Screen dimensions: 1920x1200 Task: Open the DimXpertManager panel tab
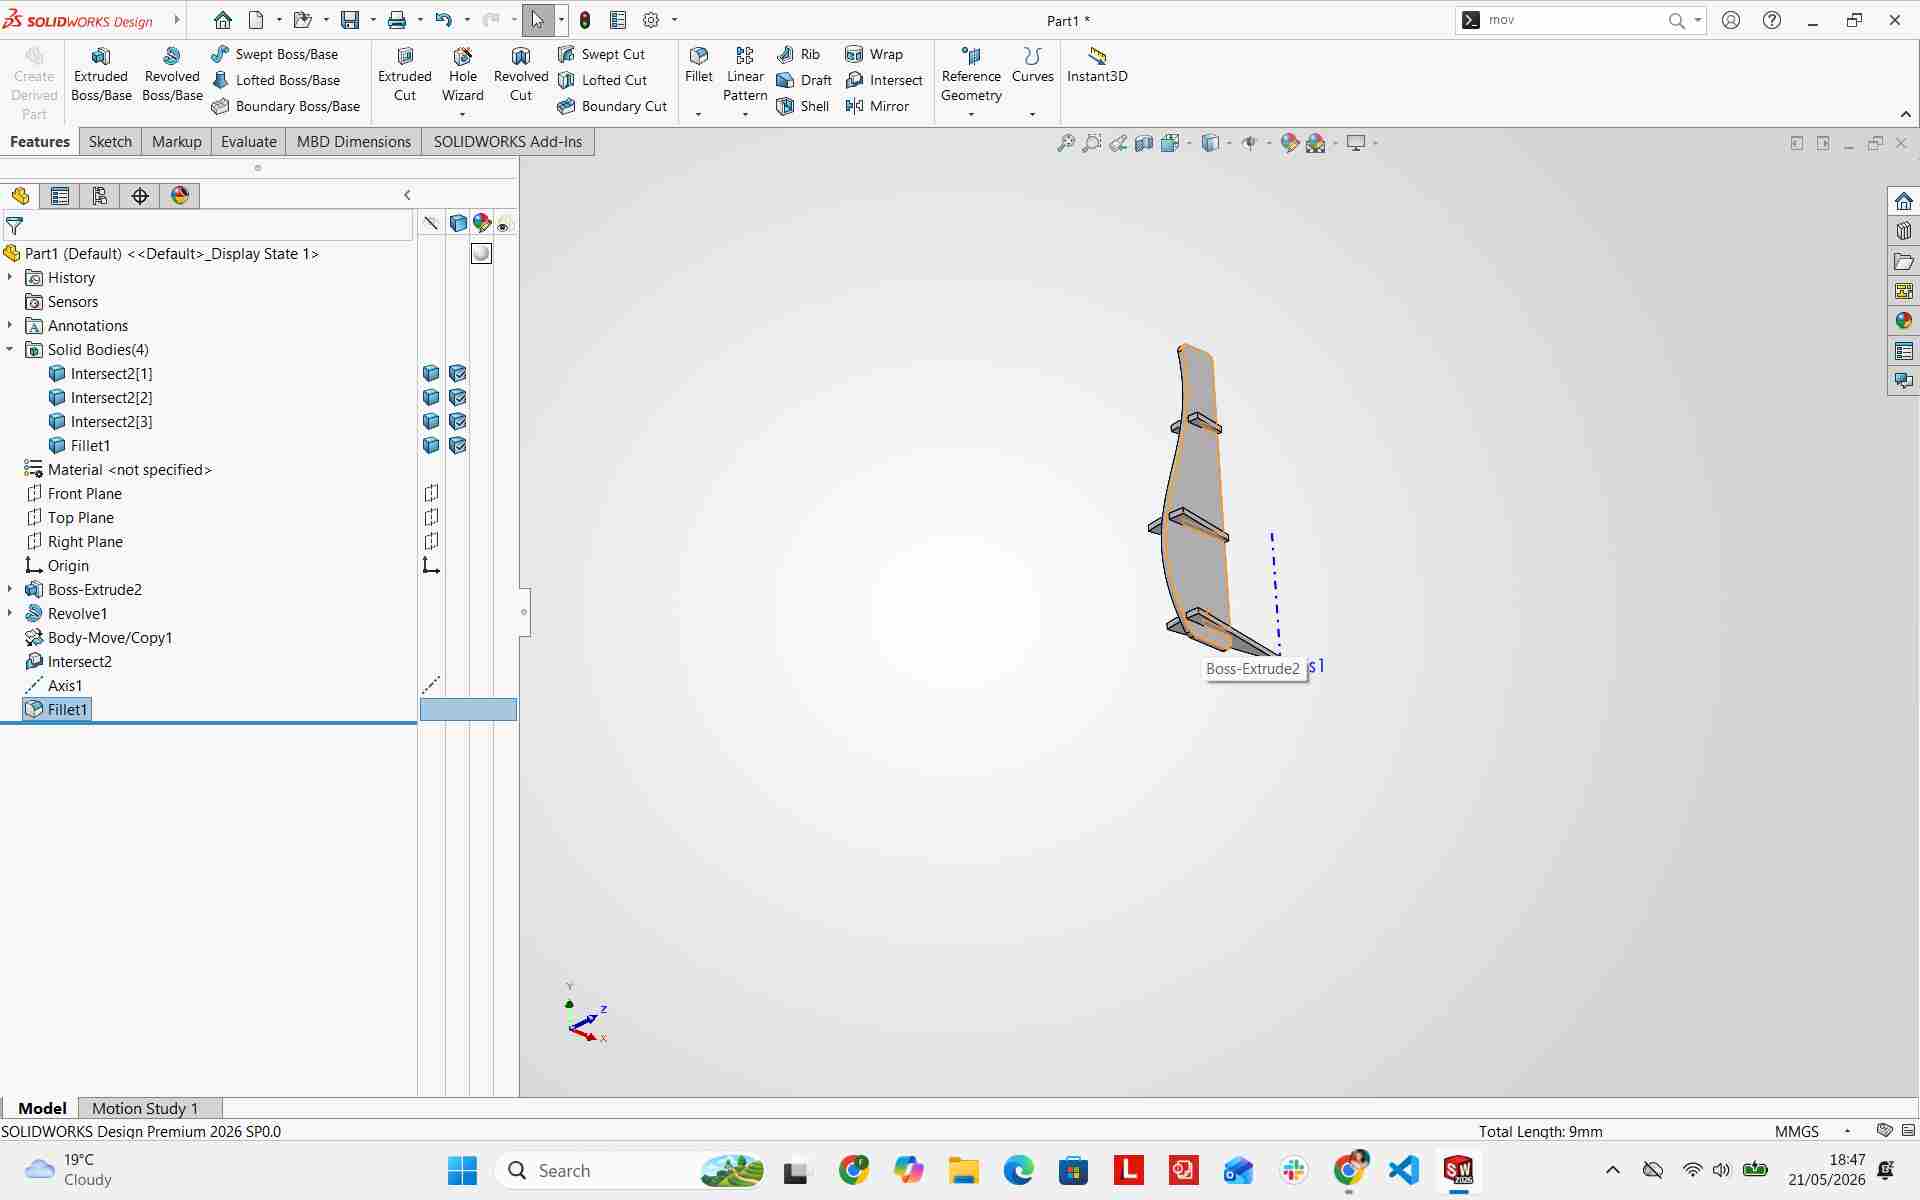[140, 196]
